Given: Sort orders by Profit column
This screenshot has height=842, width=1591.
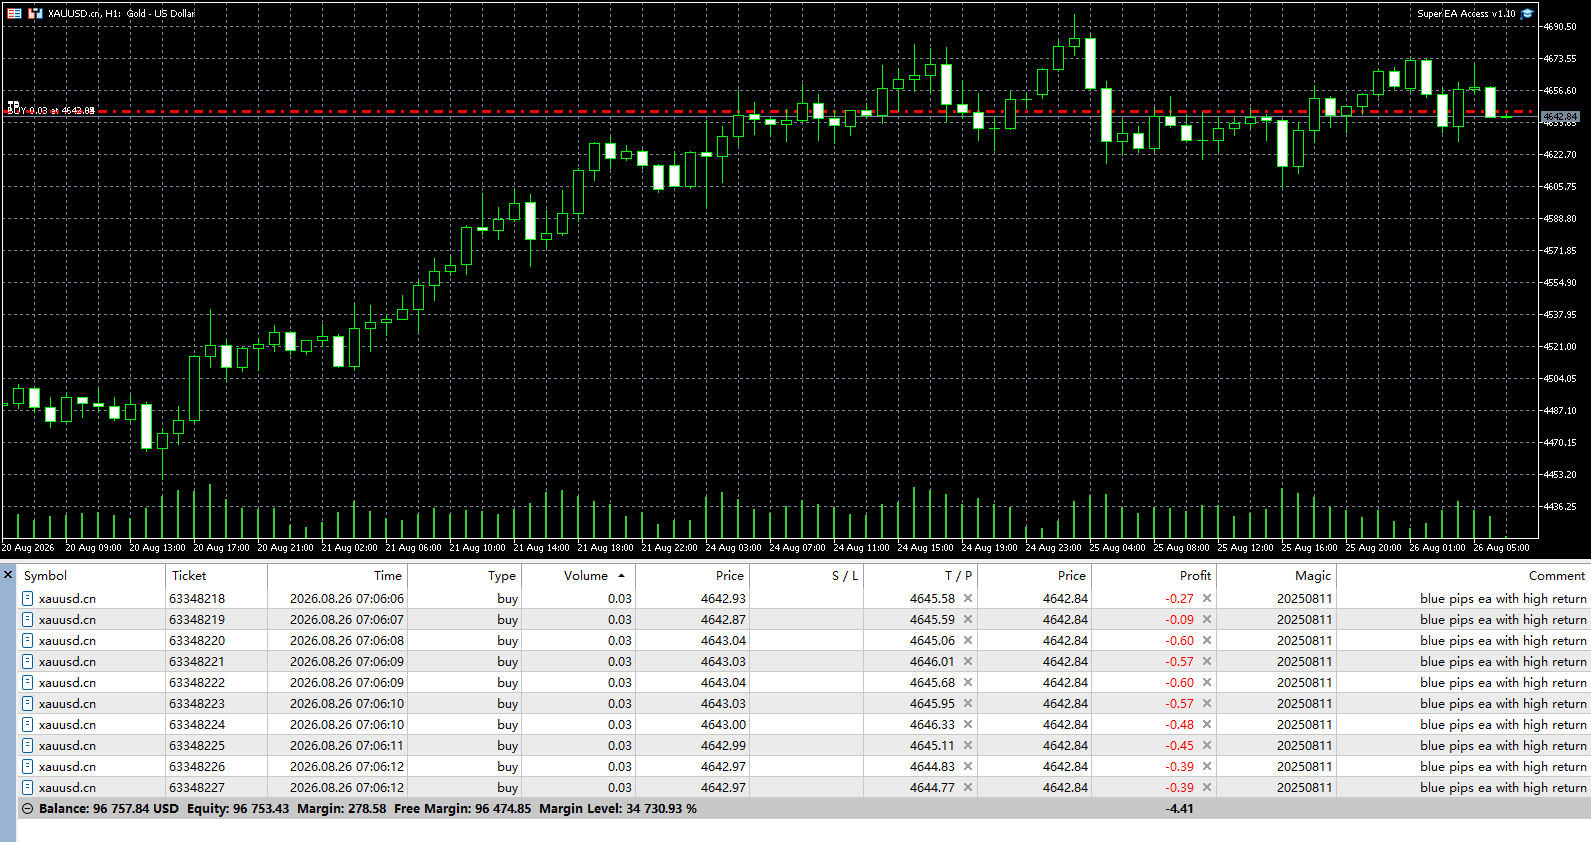Looking at the screenshot, I should 1195,576.
